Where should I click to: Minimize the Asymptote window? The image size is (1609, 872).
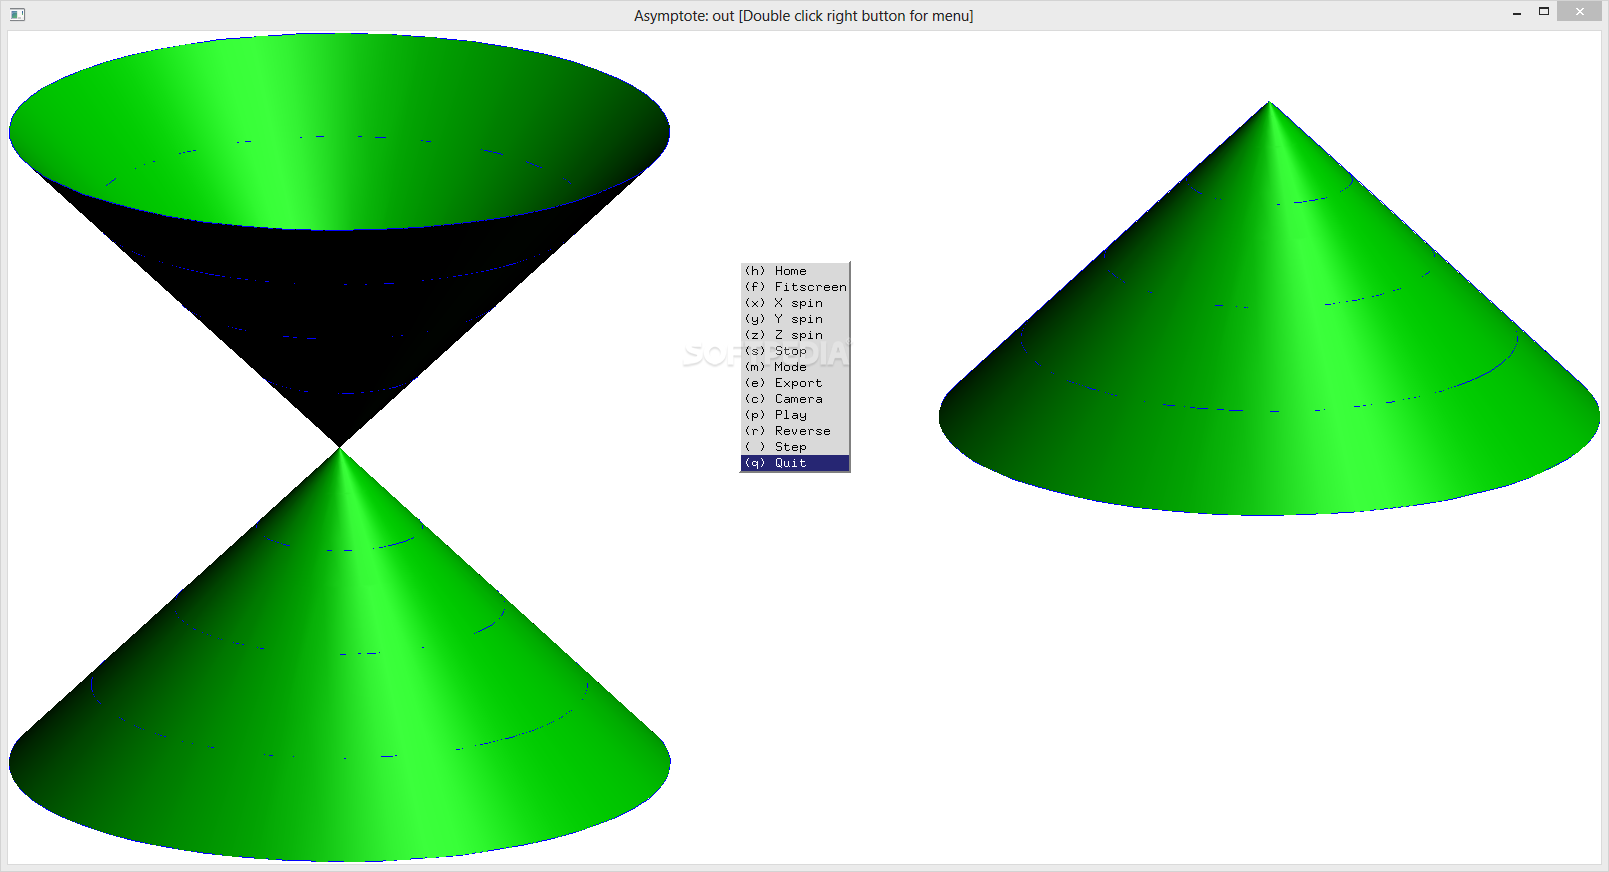coord(1517,12)
